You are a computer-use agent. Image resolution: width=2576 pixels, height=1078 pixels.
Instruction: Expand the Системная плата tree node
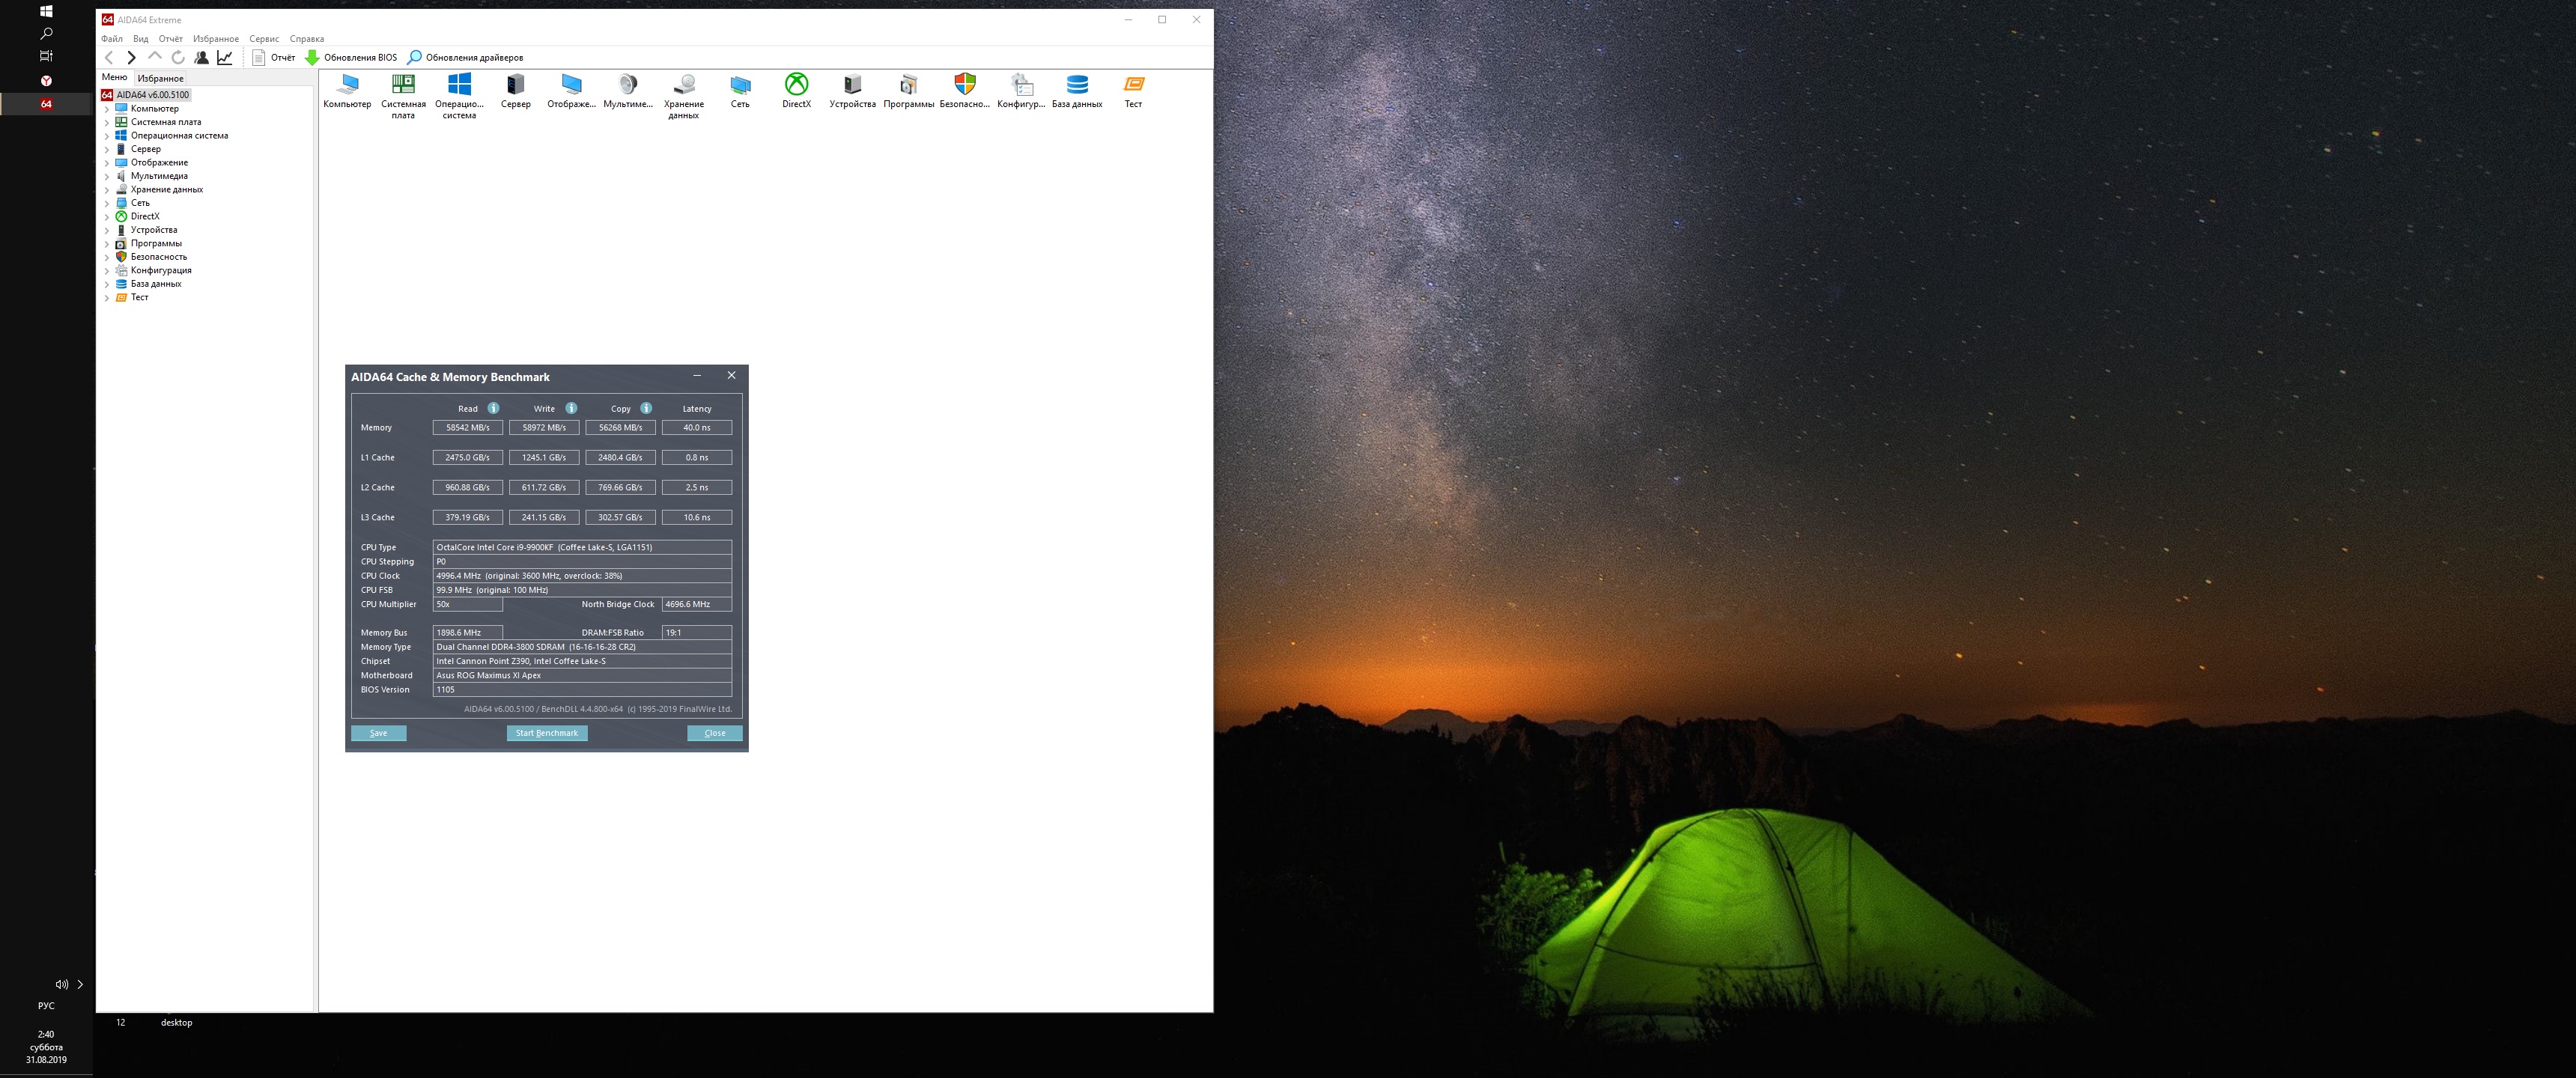[x=107, y=122]
